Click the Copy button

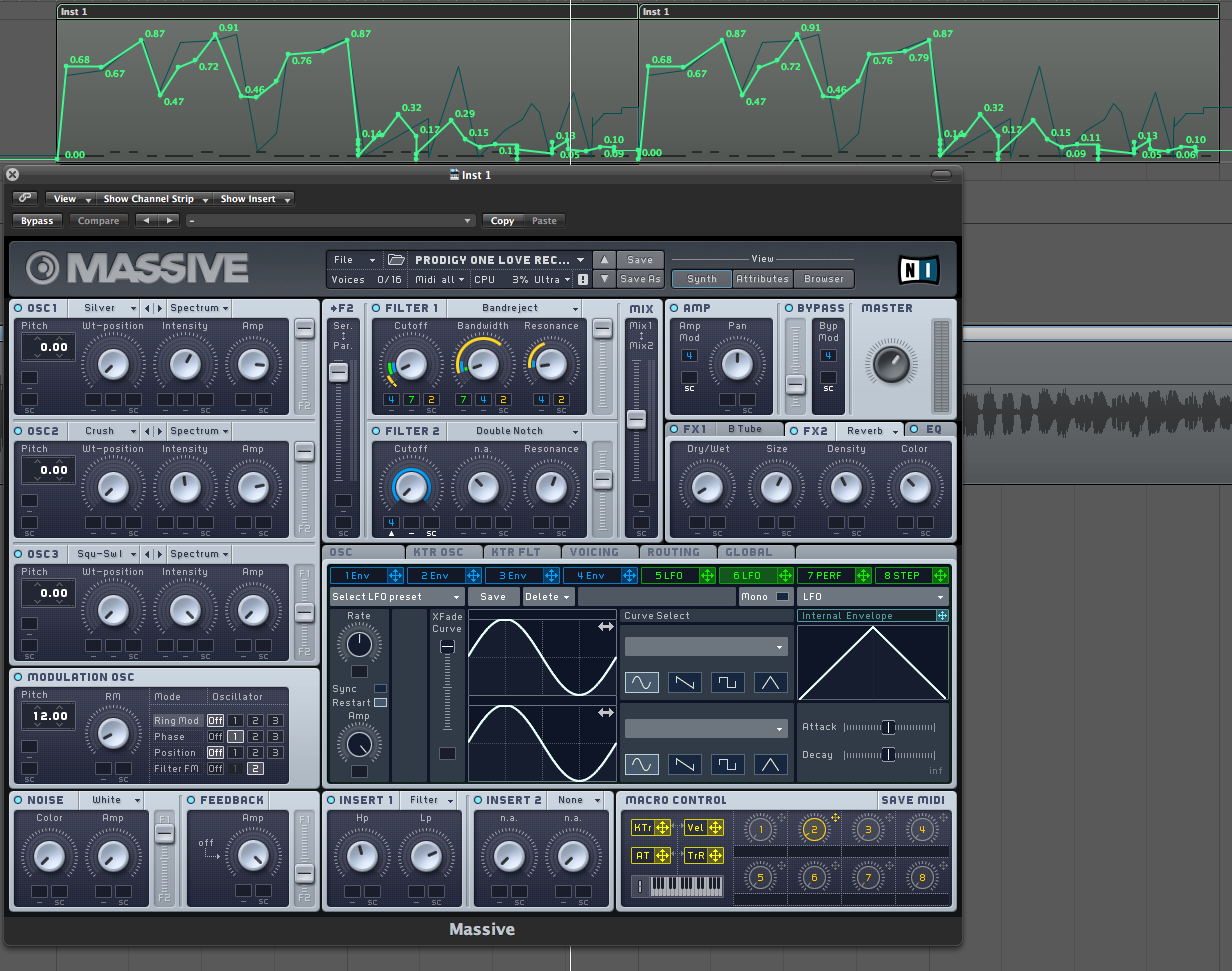(x=502, y=221)
